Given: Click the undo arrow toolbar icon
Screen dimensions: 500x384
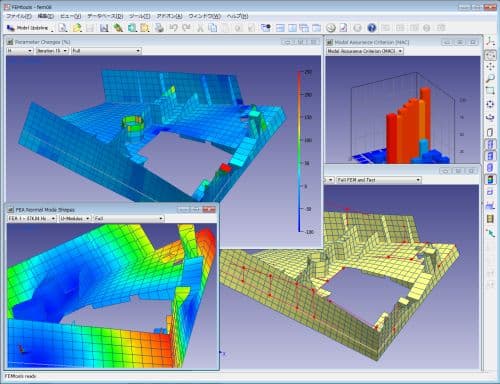Looking at the screenshot, I should [x=173, y=28].
